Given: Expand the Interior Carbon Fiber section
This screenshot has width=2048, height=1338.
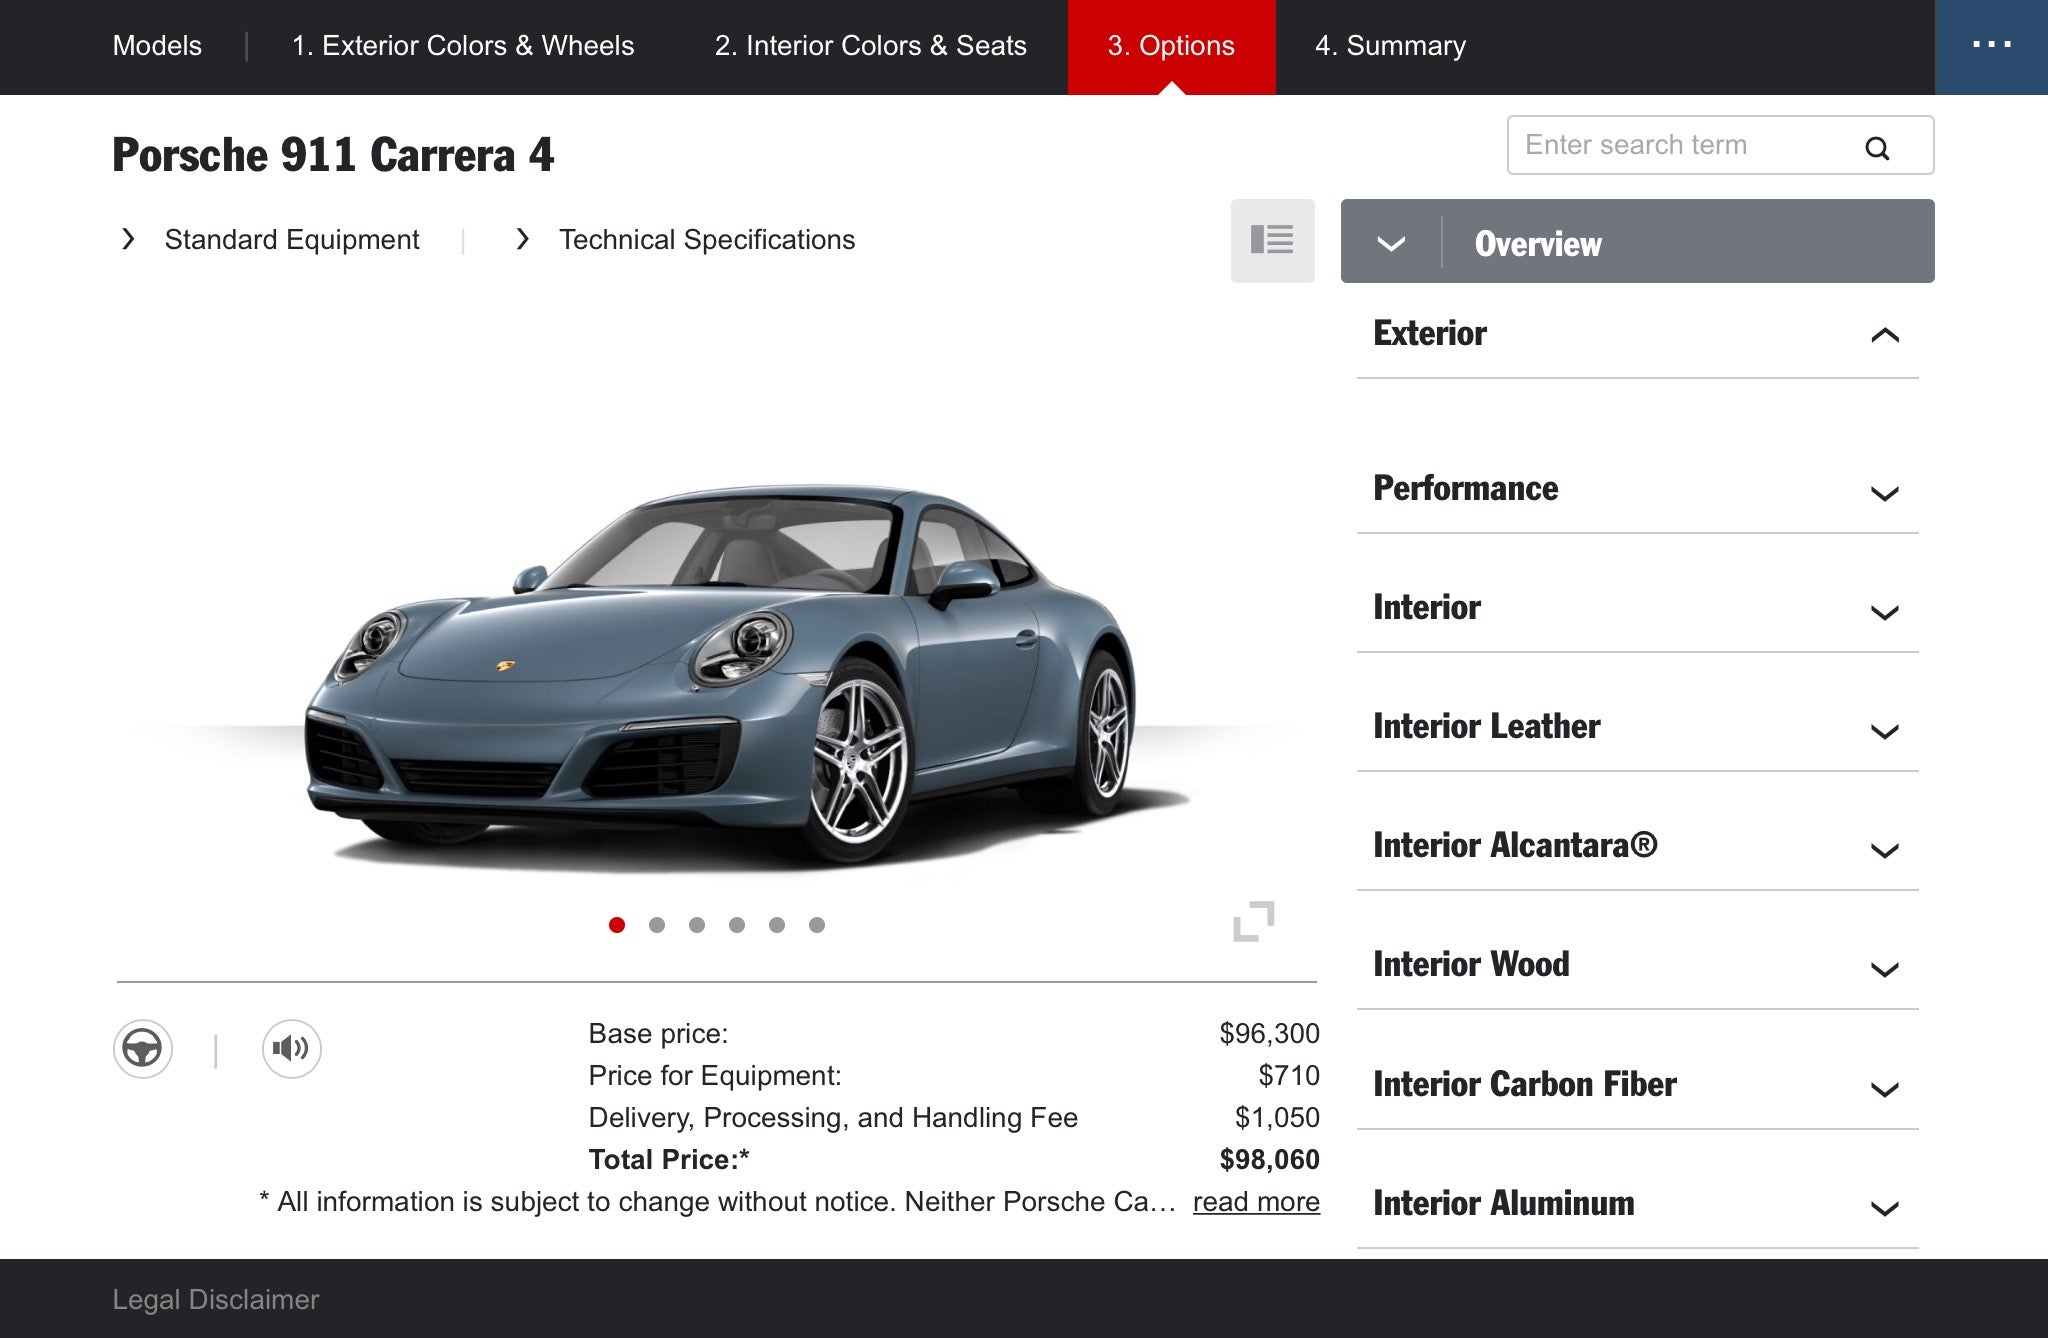Looking at the screenshot, I should pos(1637,1085).
